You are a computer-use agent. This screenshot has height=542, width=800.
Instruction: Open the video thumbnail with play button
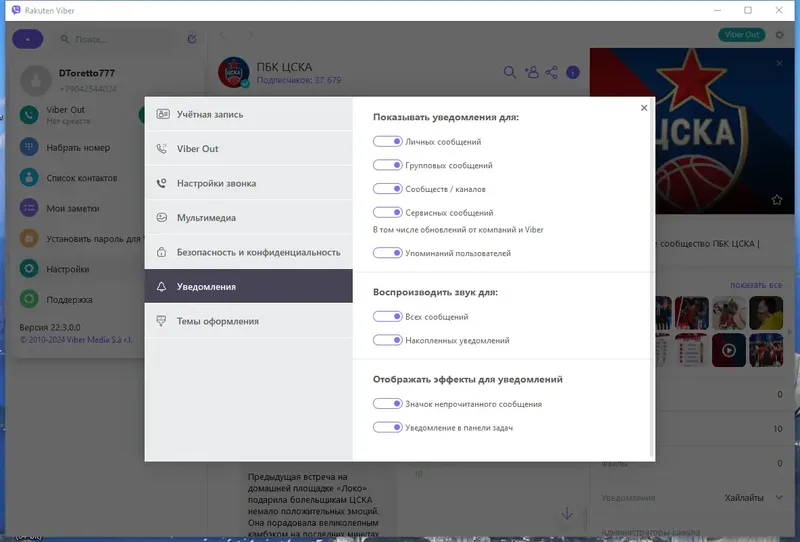729,350
